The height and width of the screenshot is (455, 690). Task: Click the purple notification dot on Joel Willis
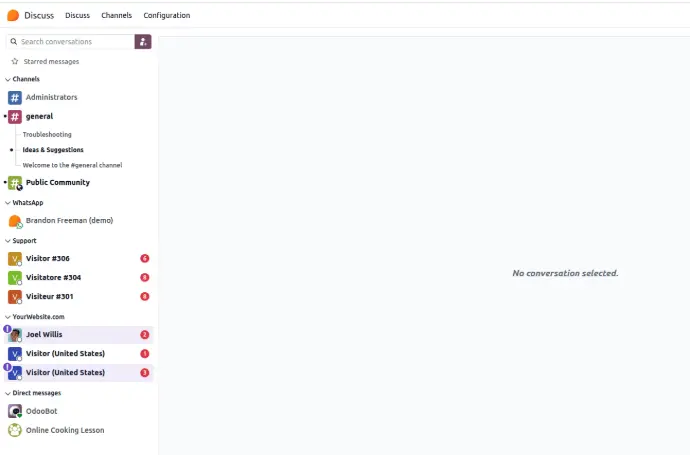pos(7,329)
